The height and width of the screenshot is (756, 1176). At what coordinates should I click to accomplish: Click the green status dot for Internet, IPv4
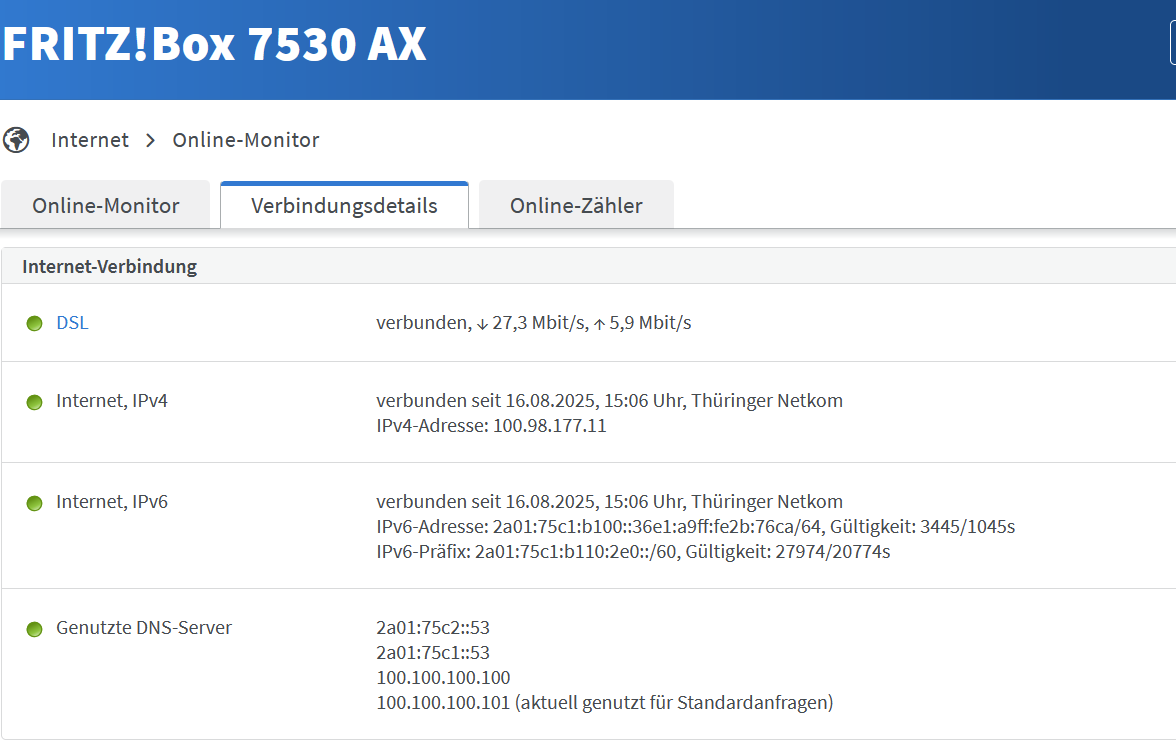[x=34, y=402]
